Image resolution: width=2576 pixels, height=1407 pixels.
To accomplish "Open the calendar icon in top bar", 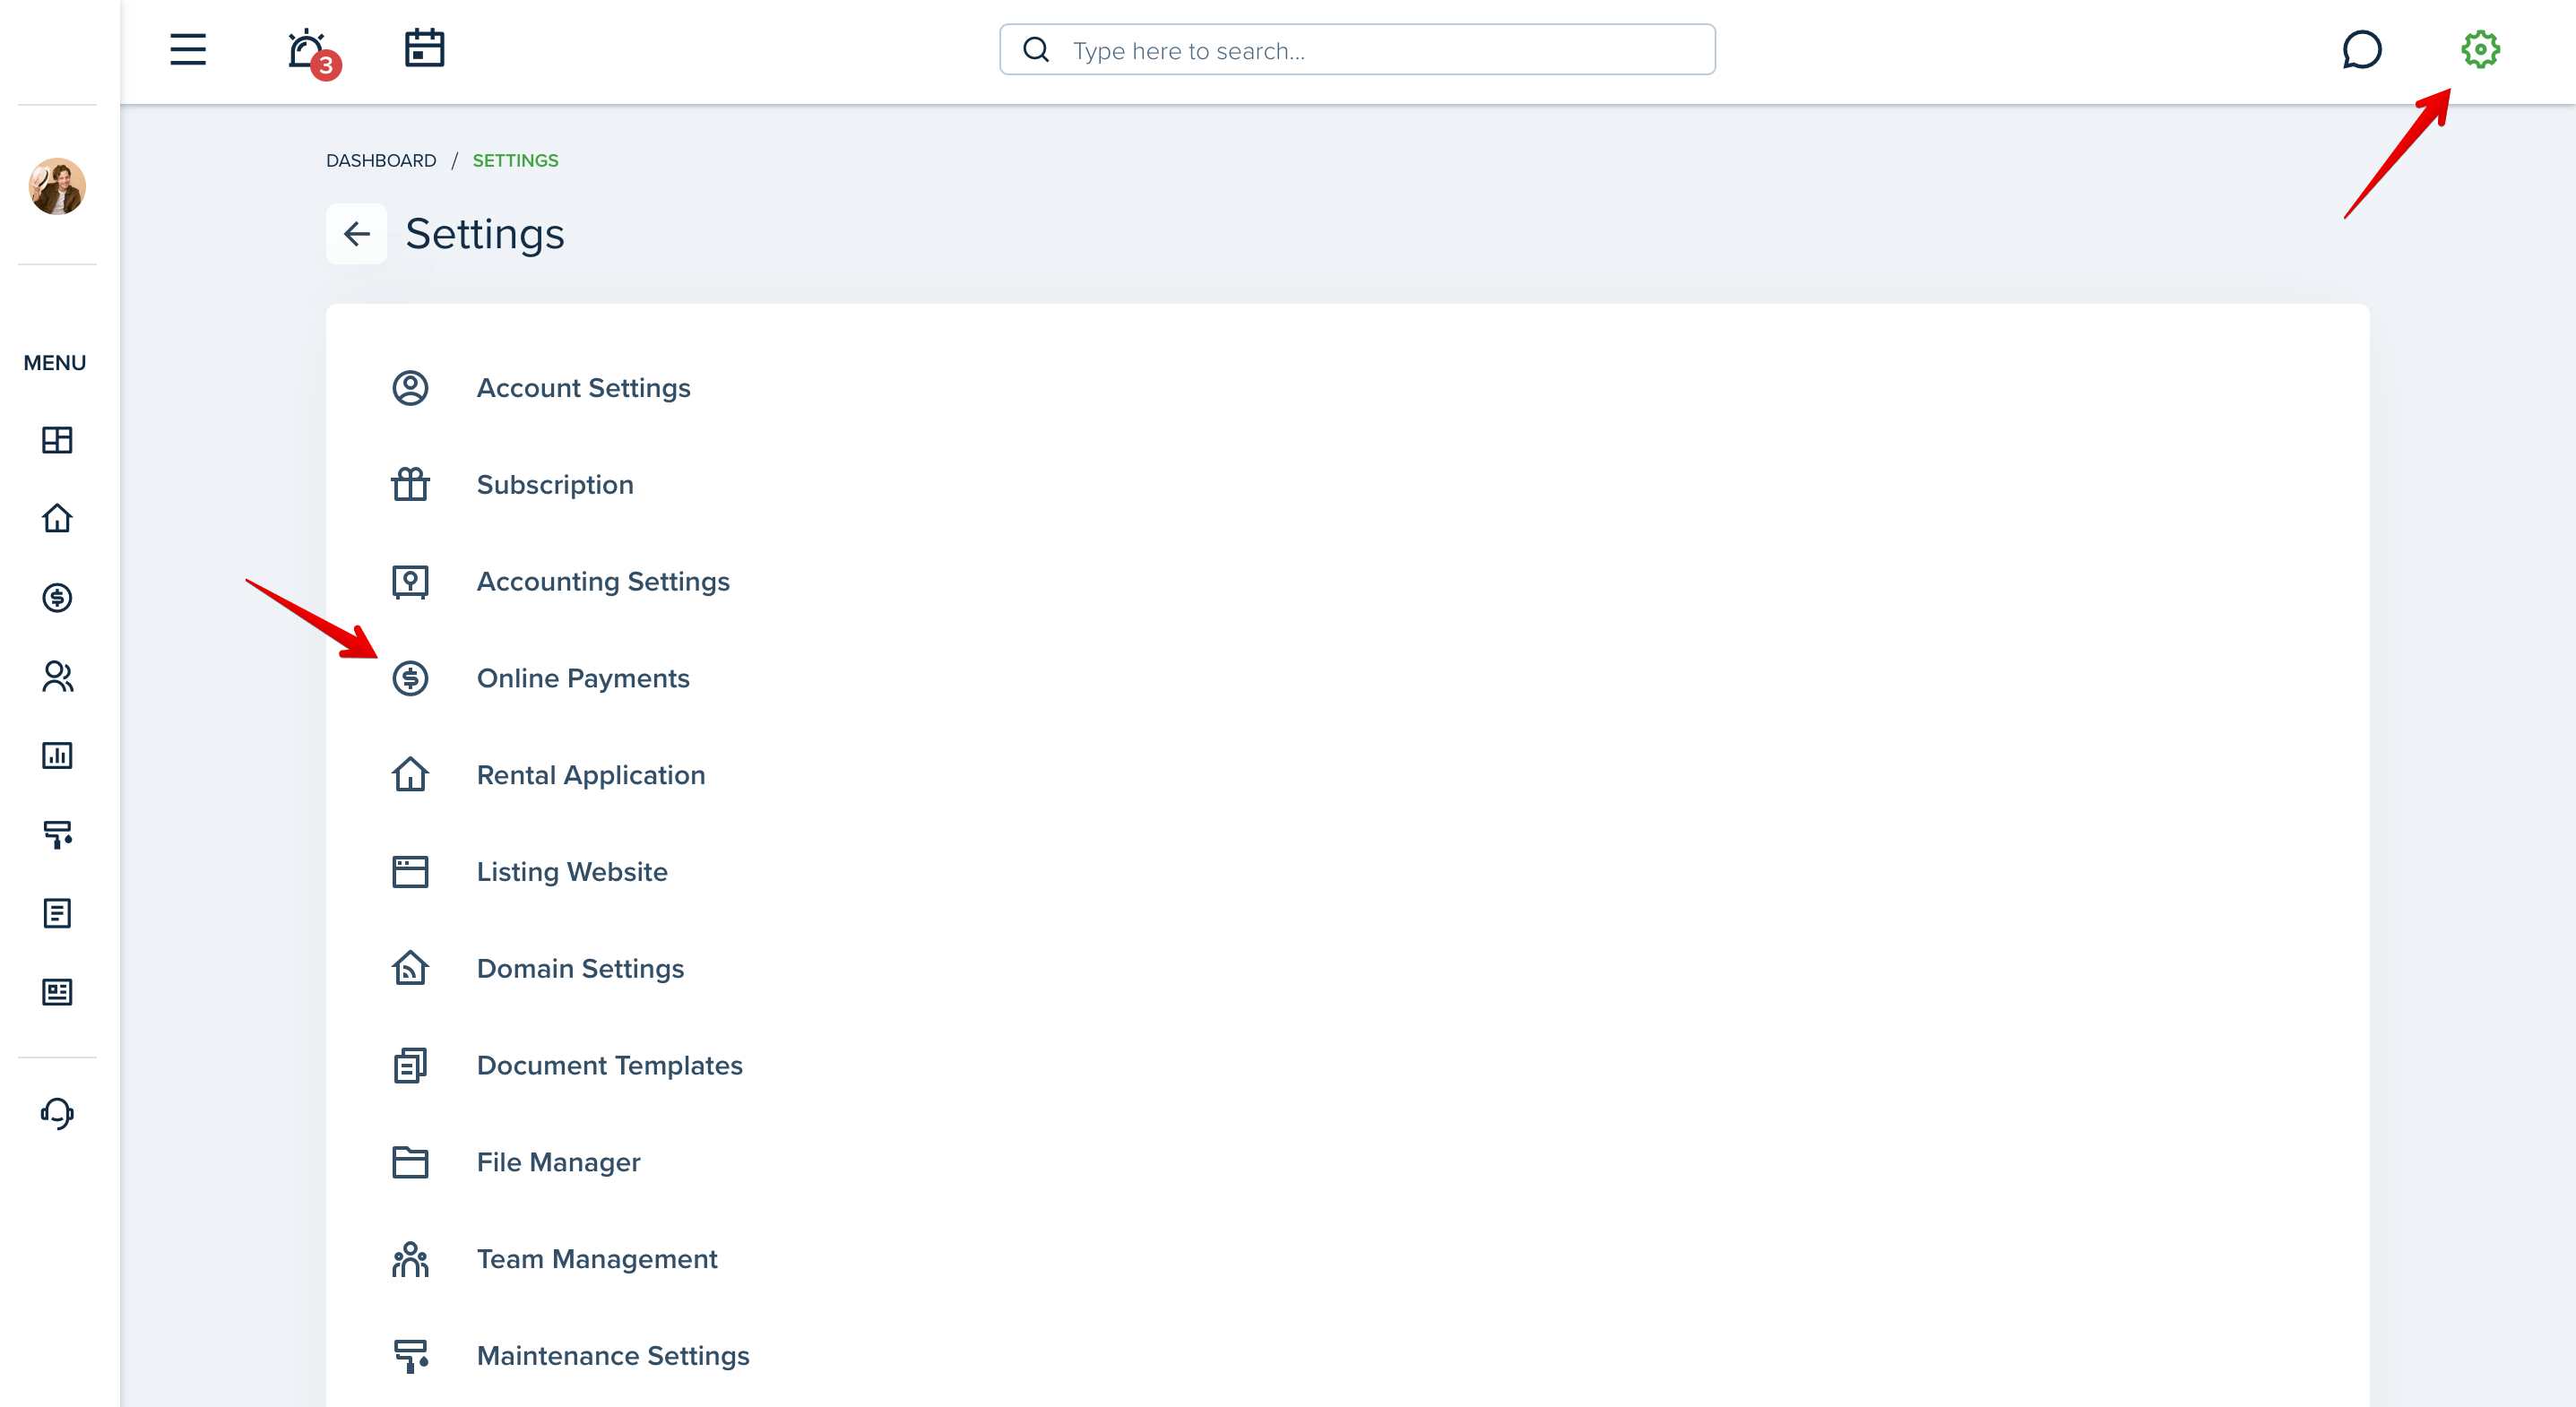I will tap(424, 48).
